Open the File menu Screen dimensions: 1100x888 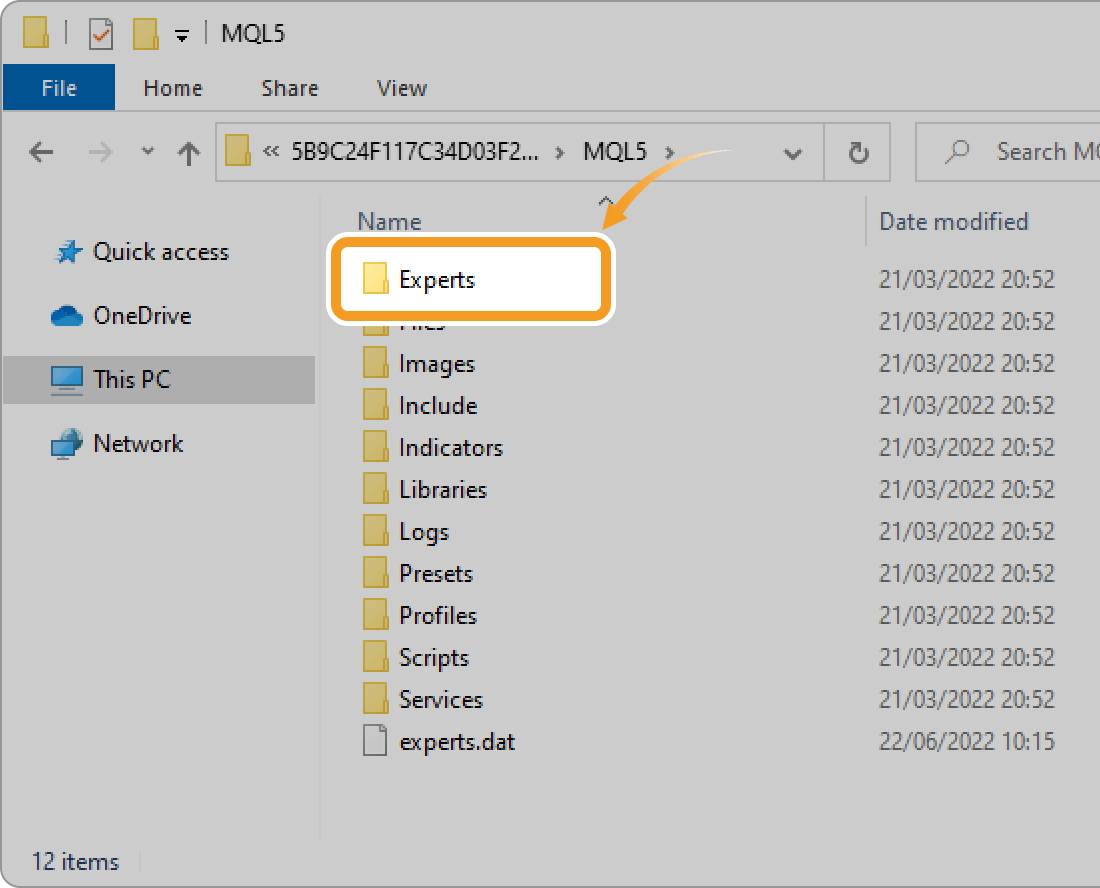click(59, 88)
